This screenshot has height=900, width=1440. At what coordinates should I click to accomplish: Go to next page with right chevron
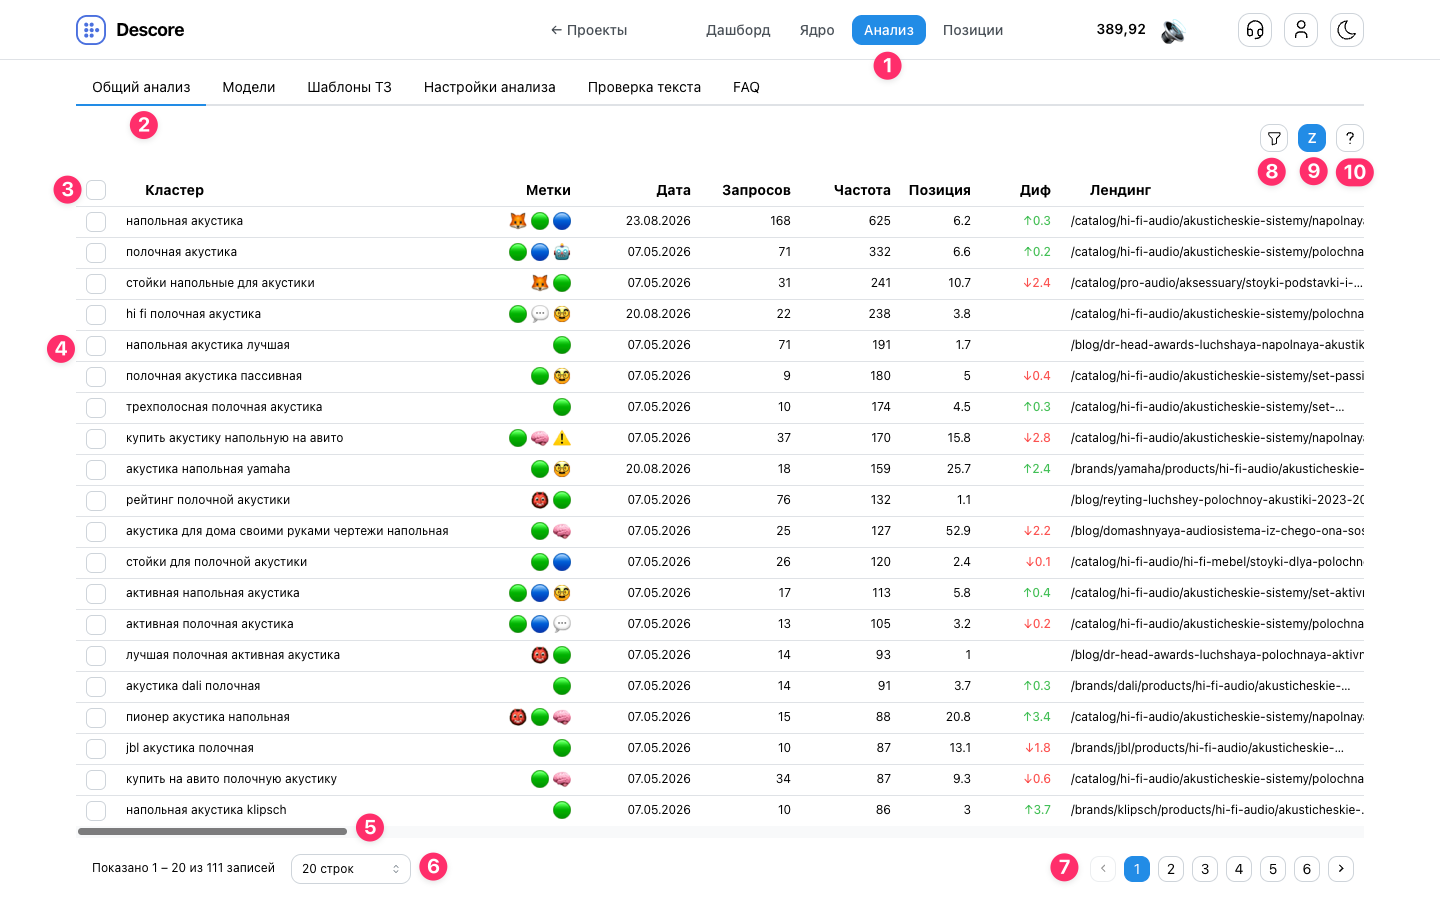[x=1341, y=869]
